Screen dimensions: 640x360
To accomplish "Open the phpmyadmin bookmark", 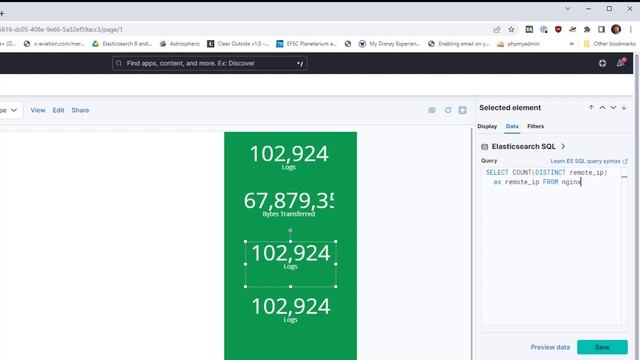I will (x=518, y=44).
